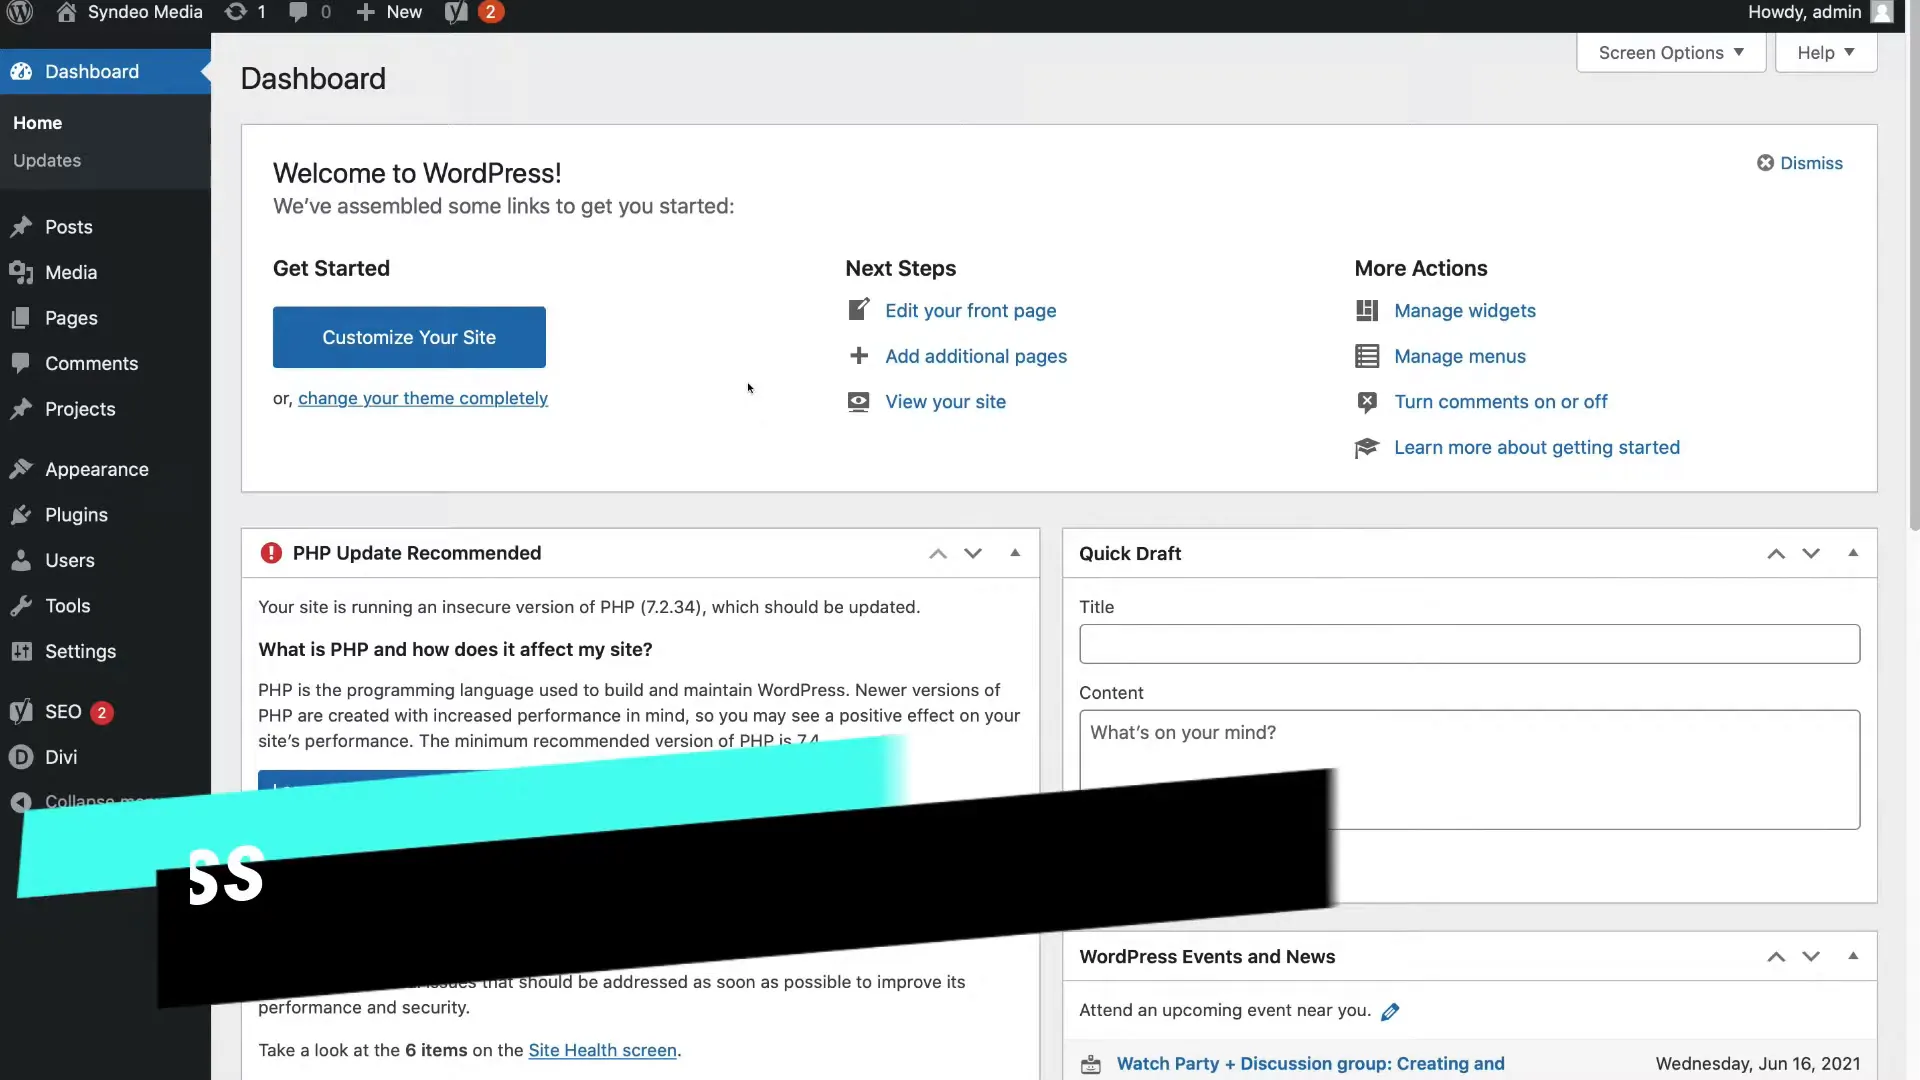
Task: Go to Updates submenu item
Action: tap(47, 160)
